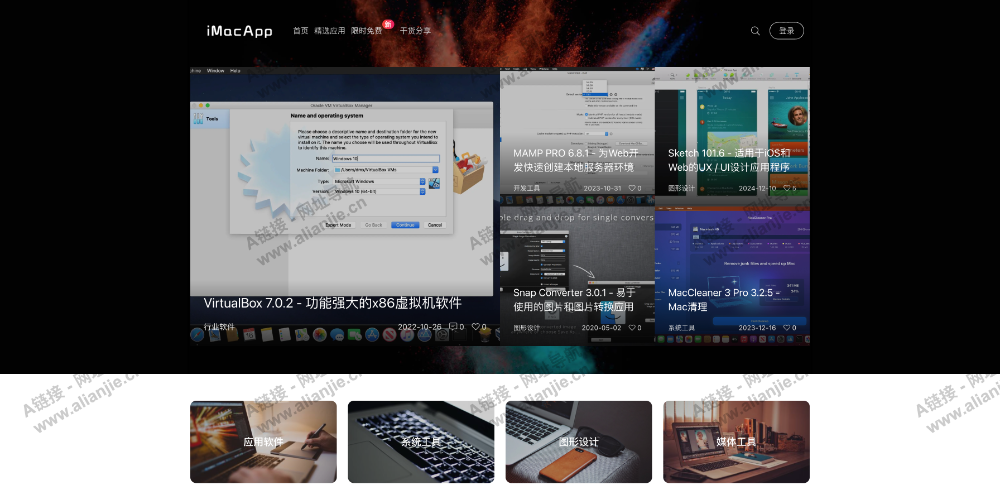Open the 应用软件 category tile

263,442
